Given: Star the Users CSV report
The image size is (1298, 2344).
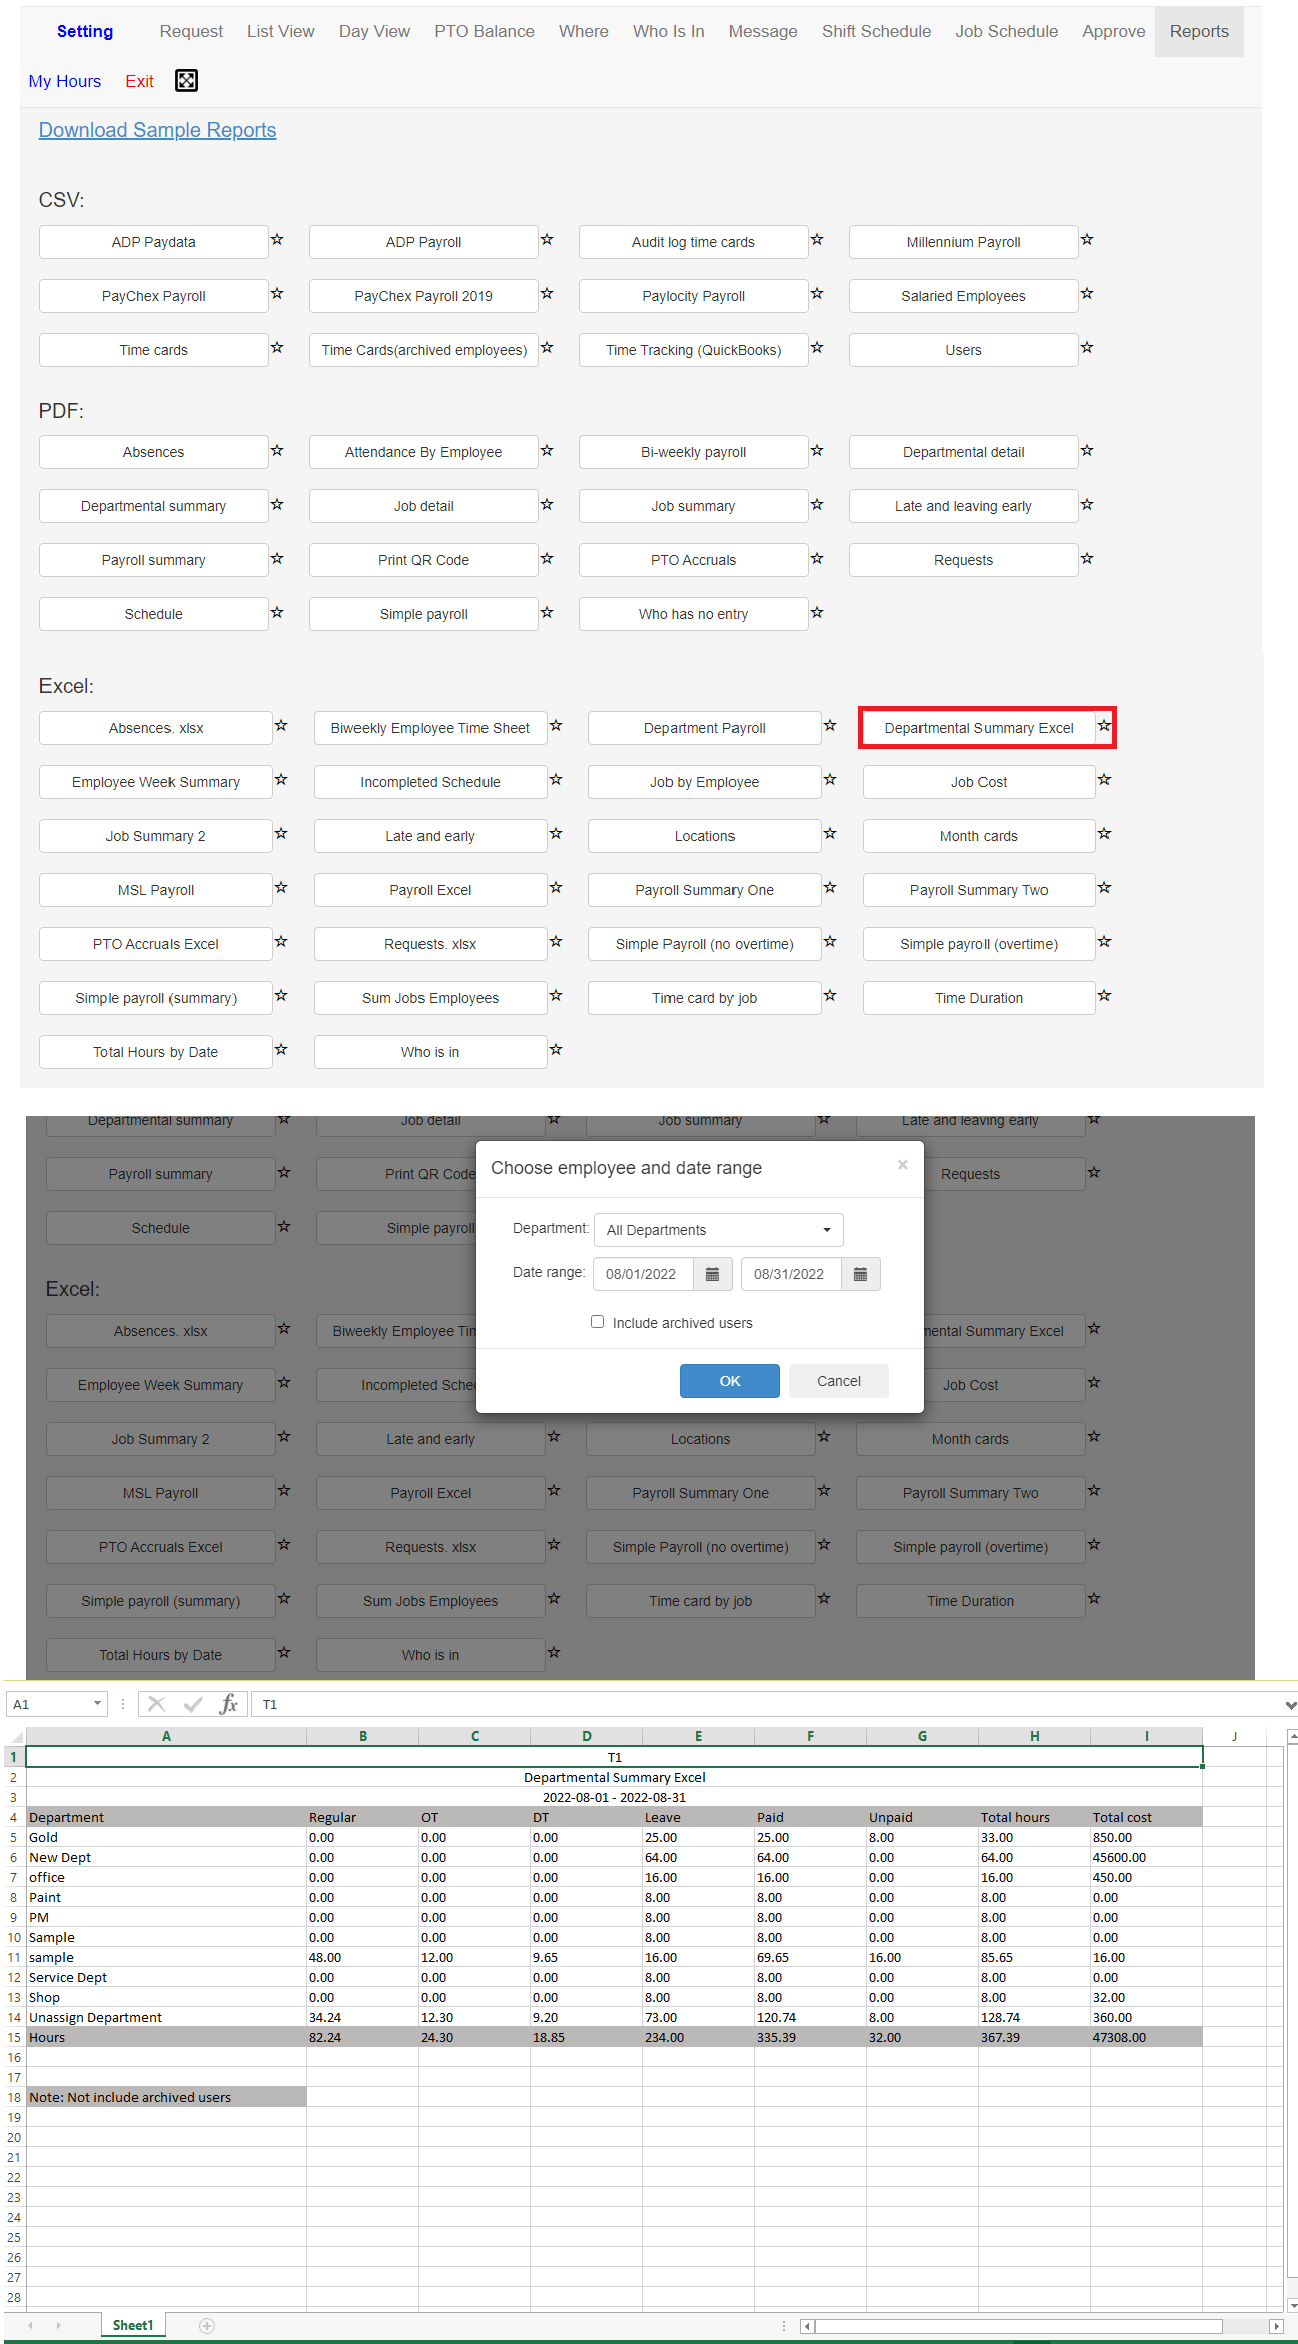Looking at the screenshot, I should point(1087,348).
